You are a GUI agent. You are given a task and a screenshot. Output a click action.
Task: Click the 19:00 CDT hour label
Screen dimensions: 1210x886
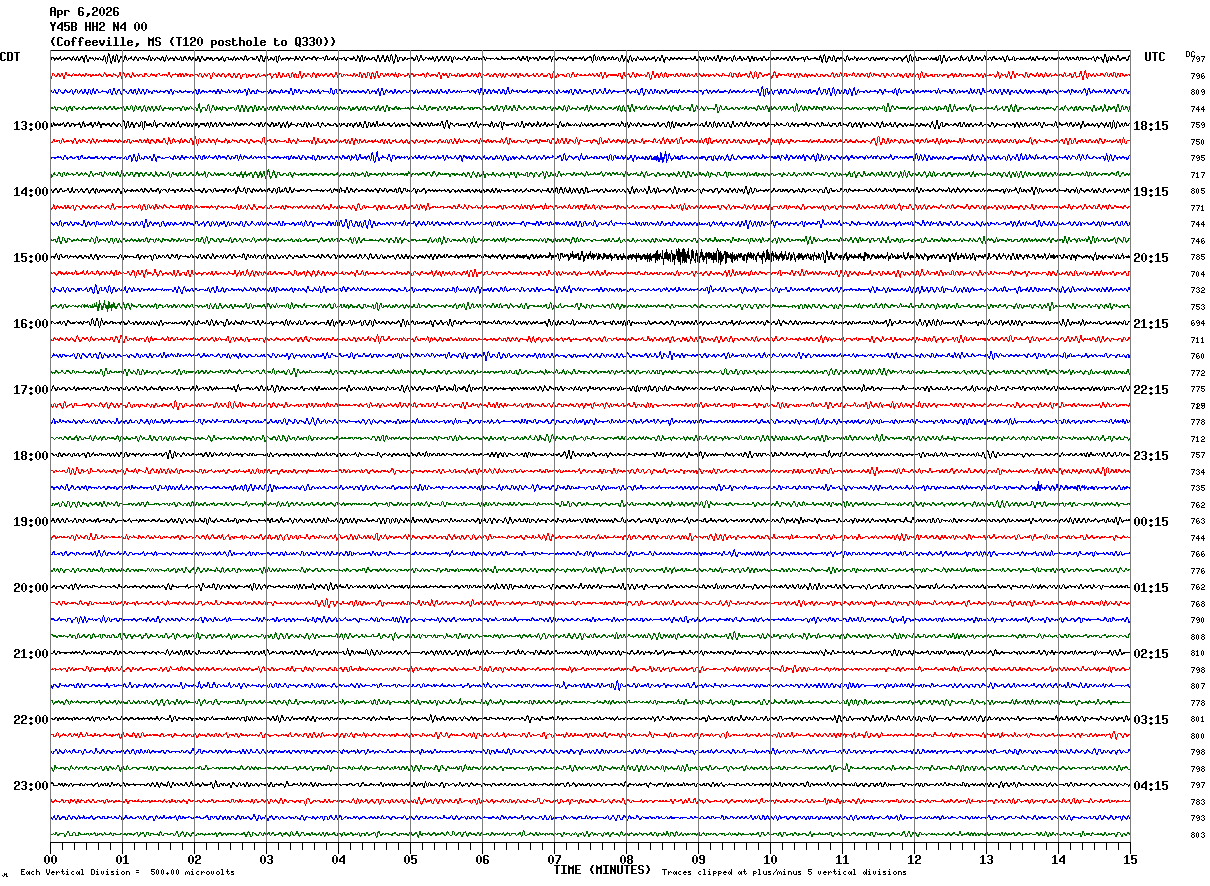pyautogui.click(x=31, y=522)
